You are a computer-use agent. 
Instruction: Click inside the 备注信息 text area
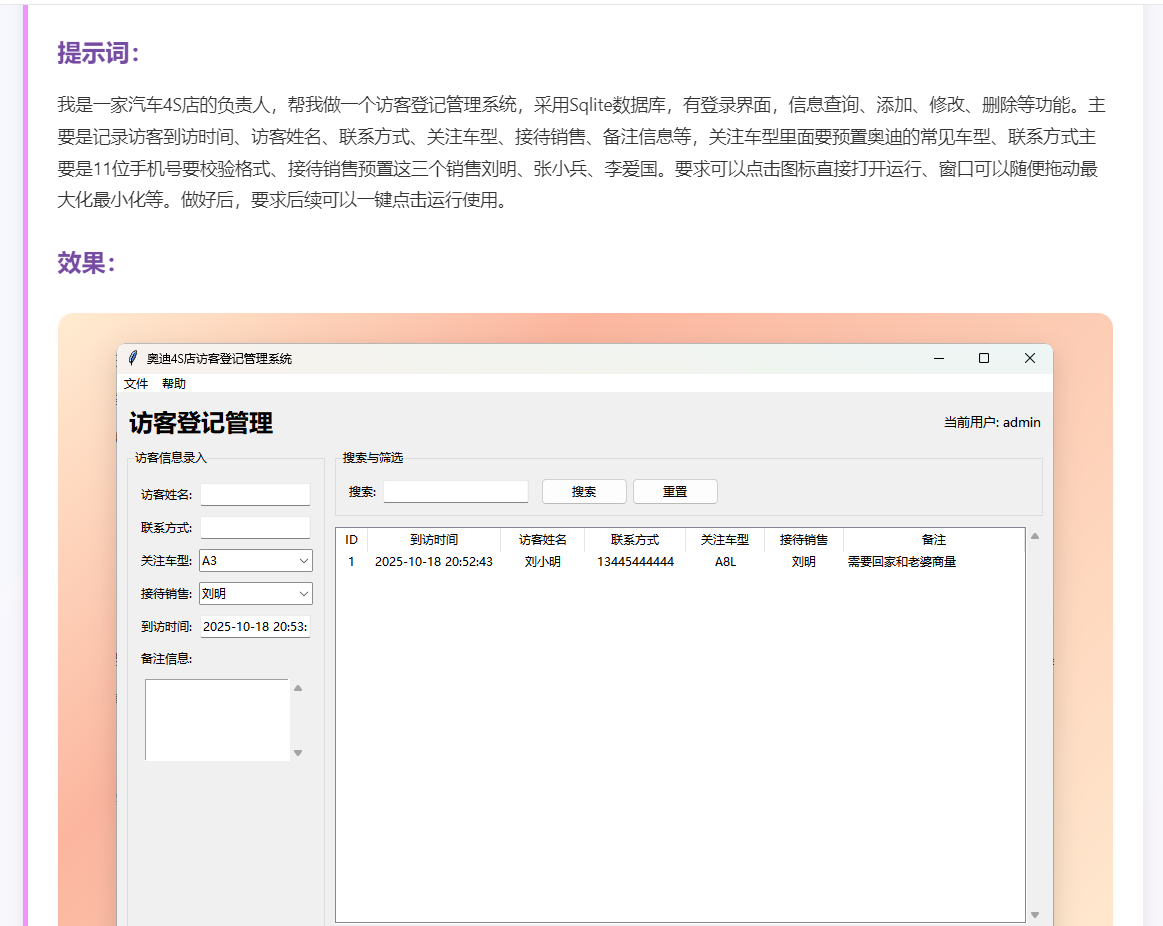point(217,719)
